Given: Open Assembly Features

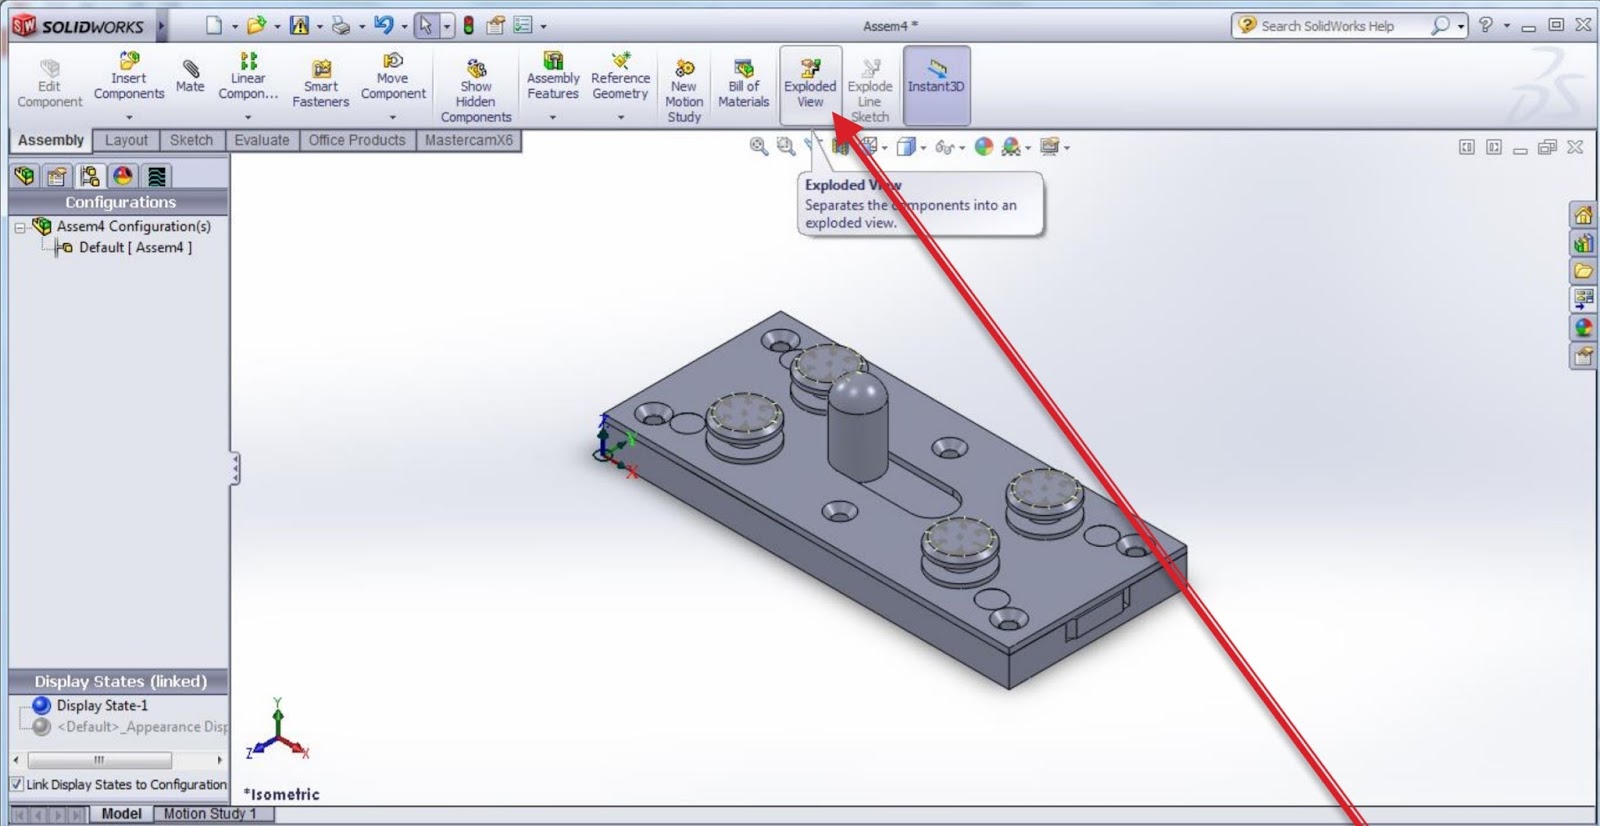Looking at the screenshot, I should pos(553,77).
